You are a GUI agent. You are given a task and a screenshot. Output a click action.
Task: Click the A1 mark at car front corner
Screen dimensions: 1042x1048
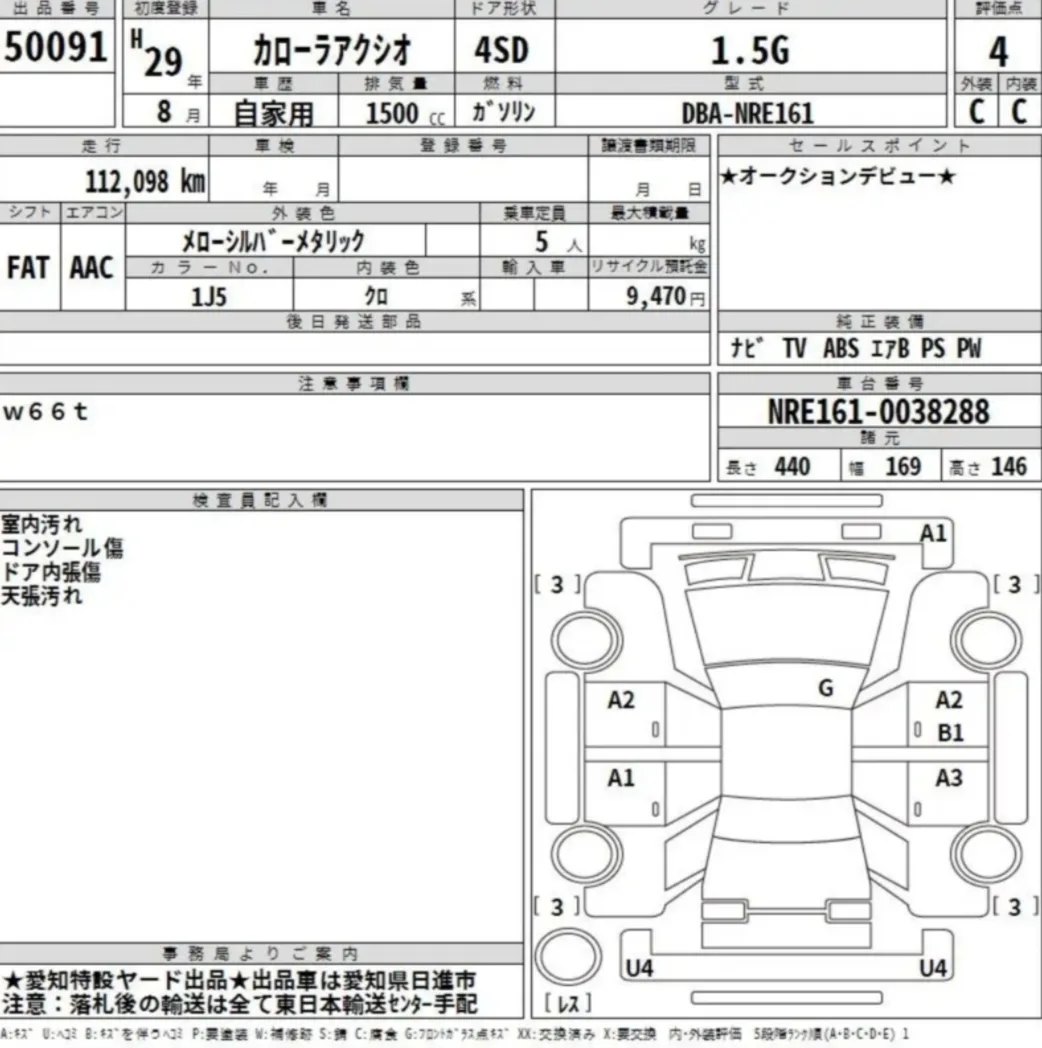click(x=933, y=533)
